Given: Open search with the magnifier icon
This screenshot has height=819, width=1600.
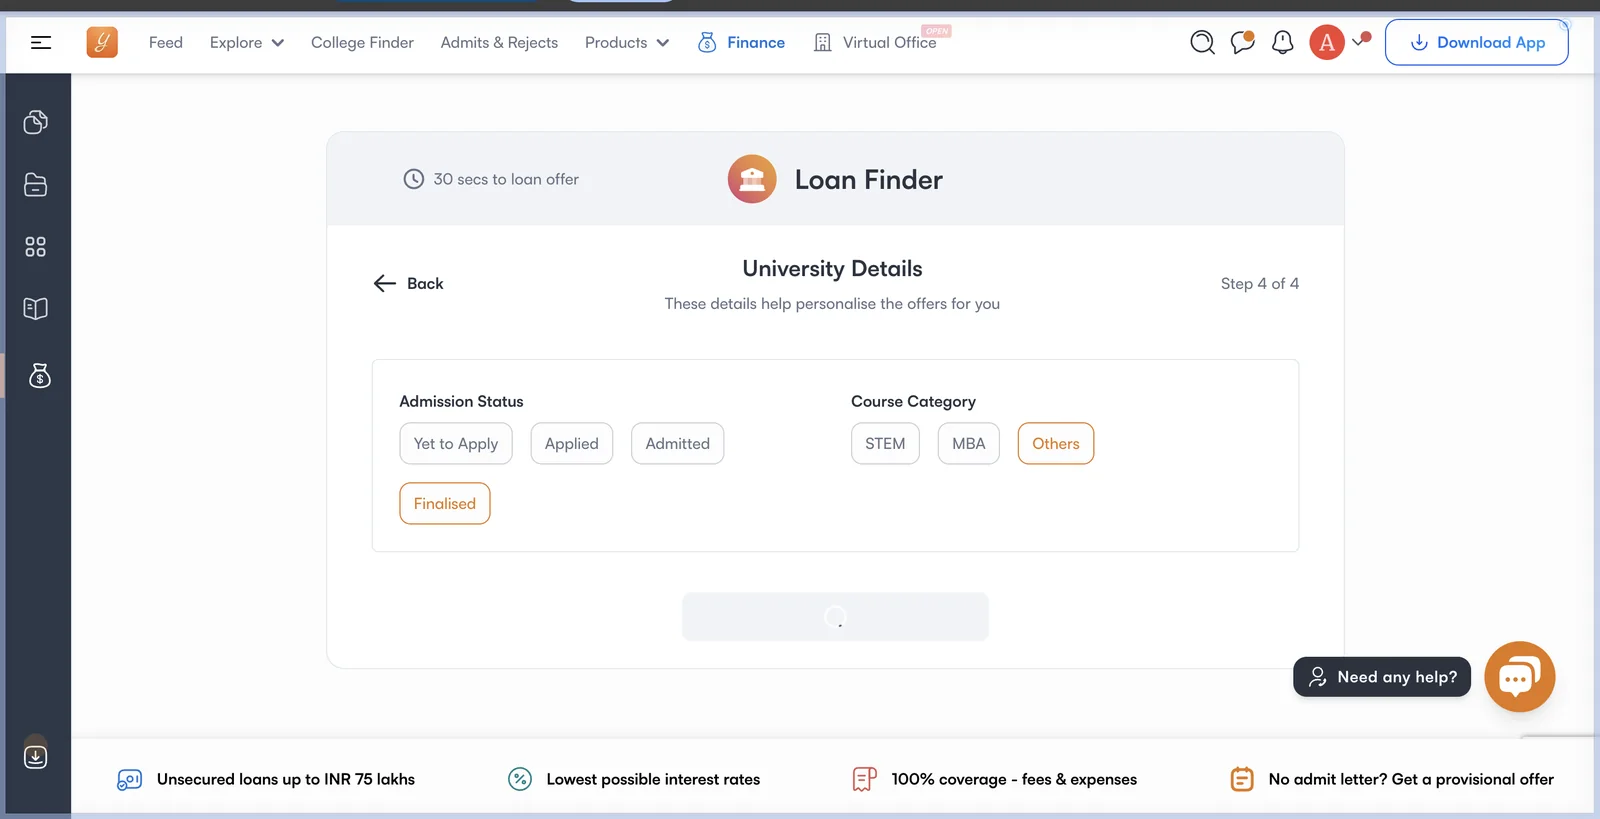Looking at the screenshot, I should (x=1203, y=42).
